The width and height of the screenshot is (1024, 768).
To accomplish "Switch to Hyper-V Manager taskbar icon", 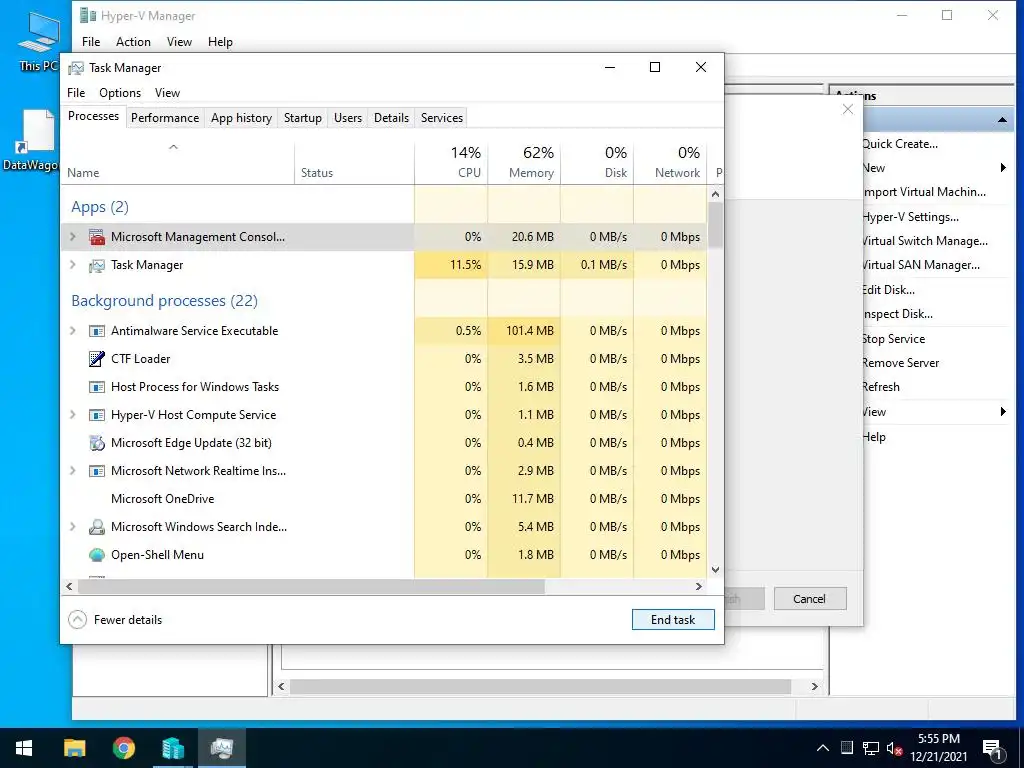I will pyautogui.click(x=173, y=748).
